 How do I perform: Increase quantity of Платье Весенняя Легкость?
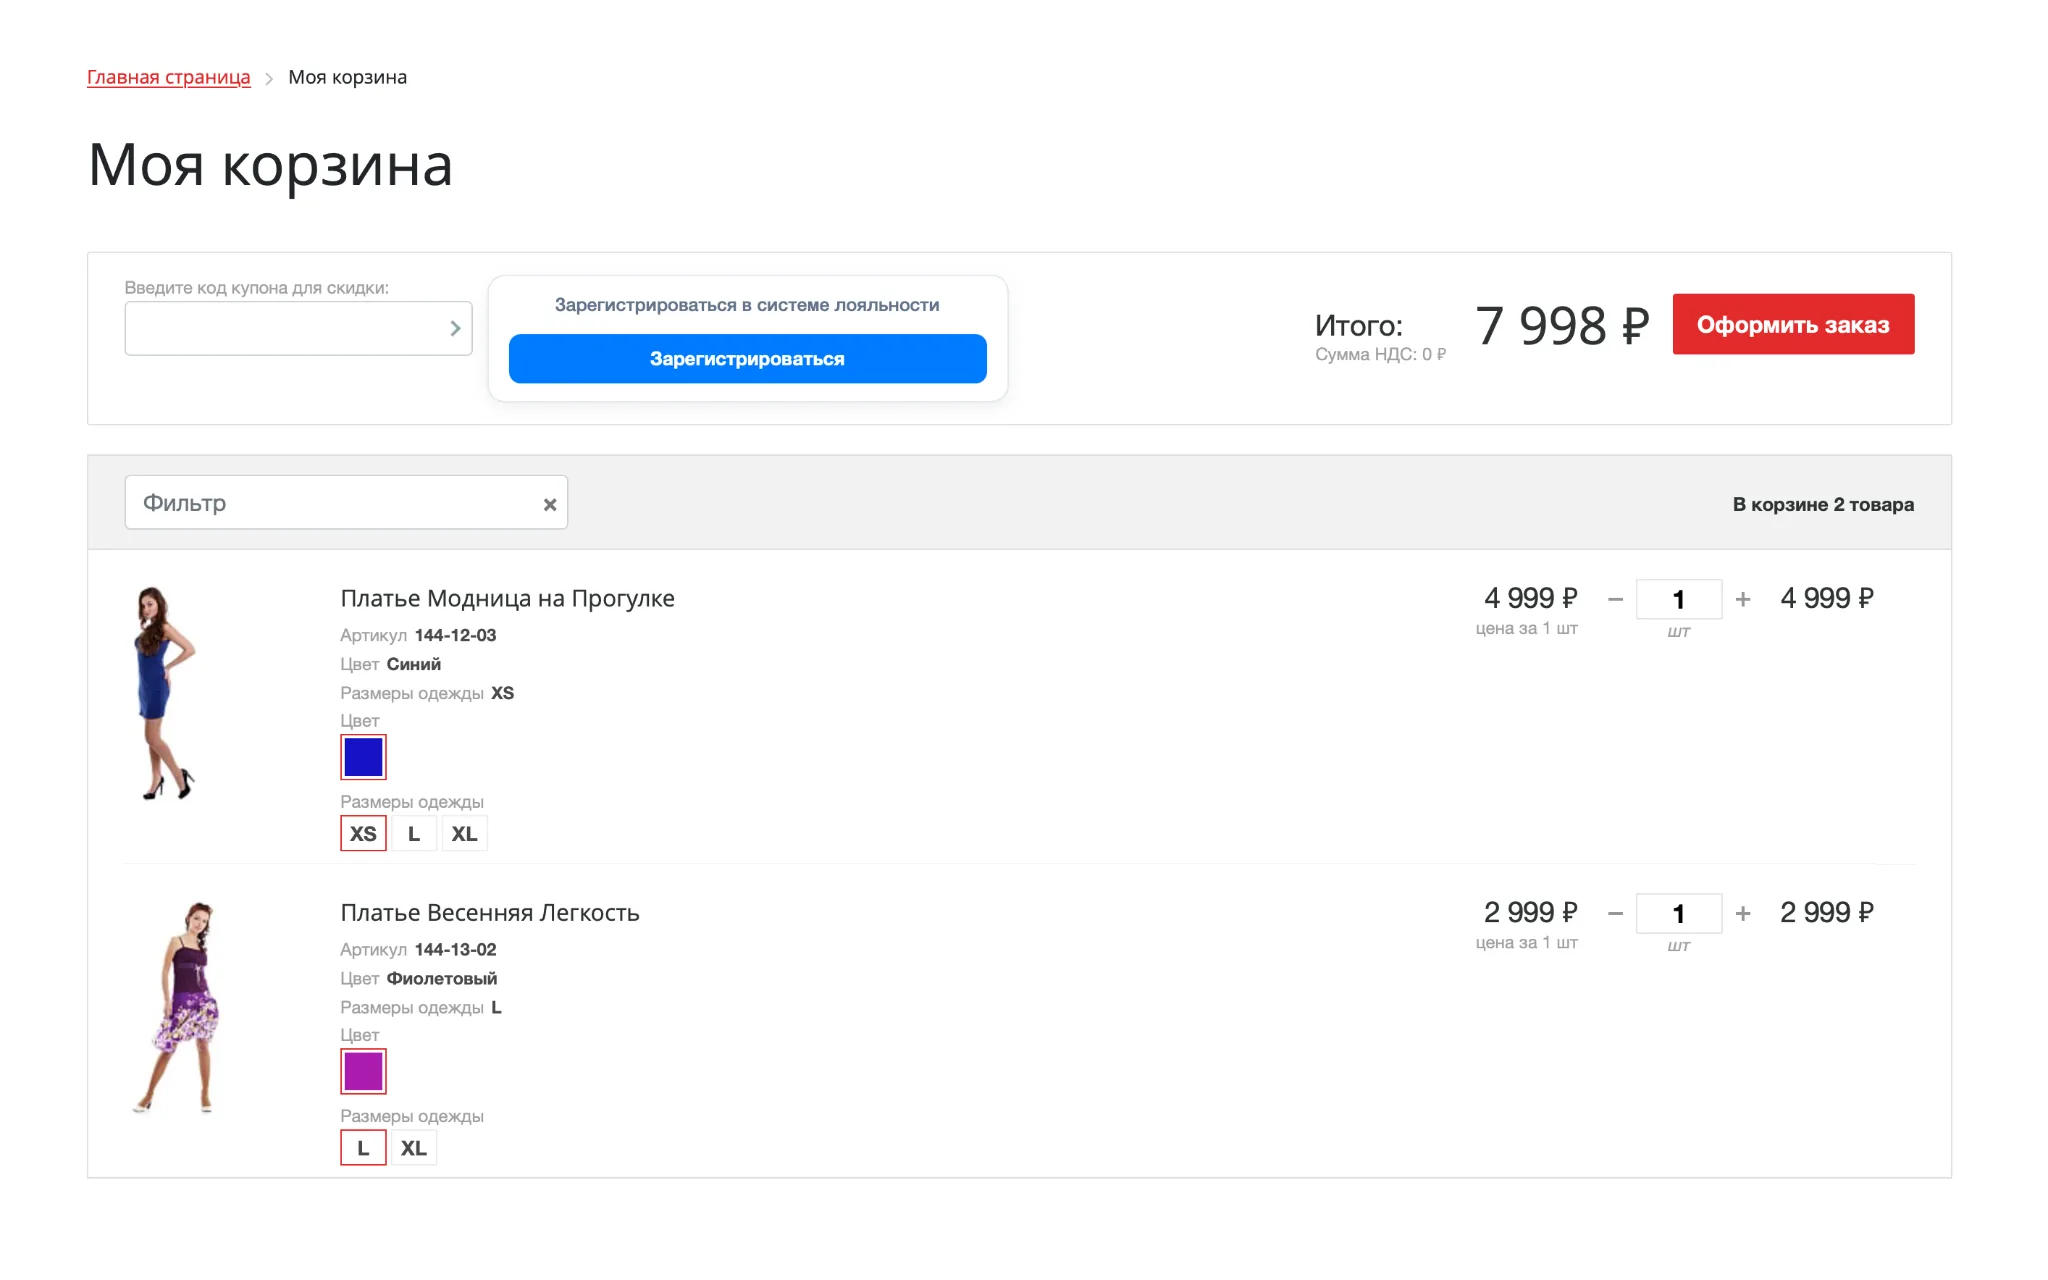click(x=1743, y=913)
